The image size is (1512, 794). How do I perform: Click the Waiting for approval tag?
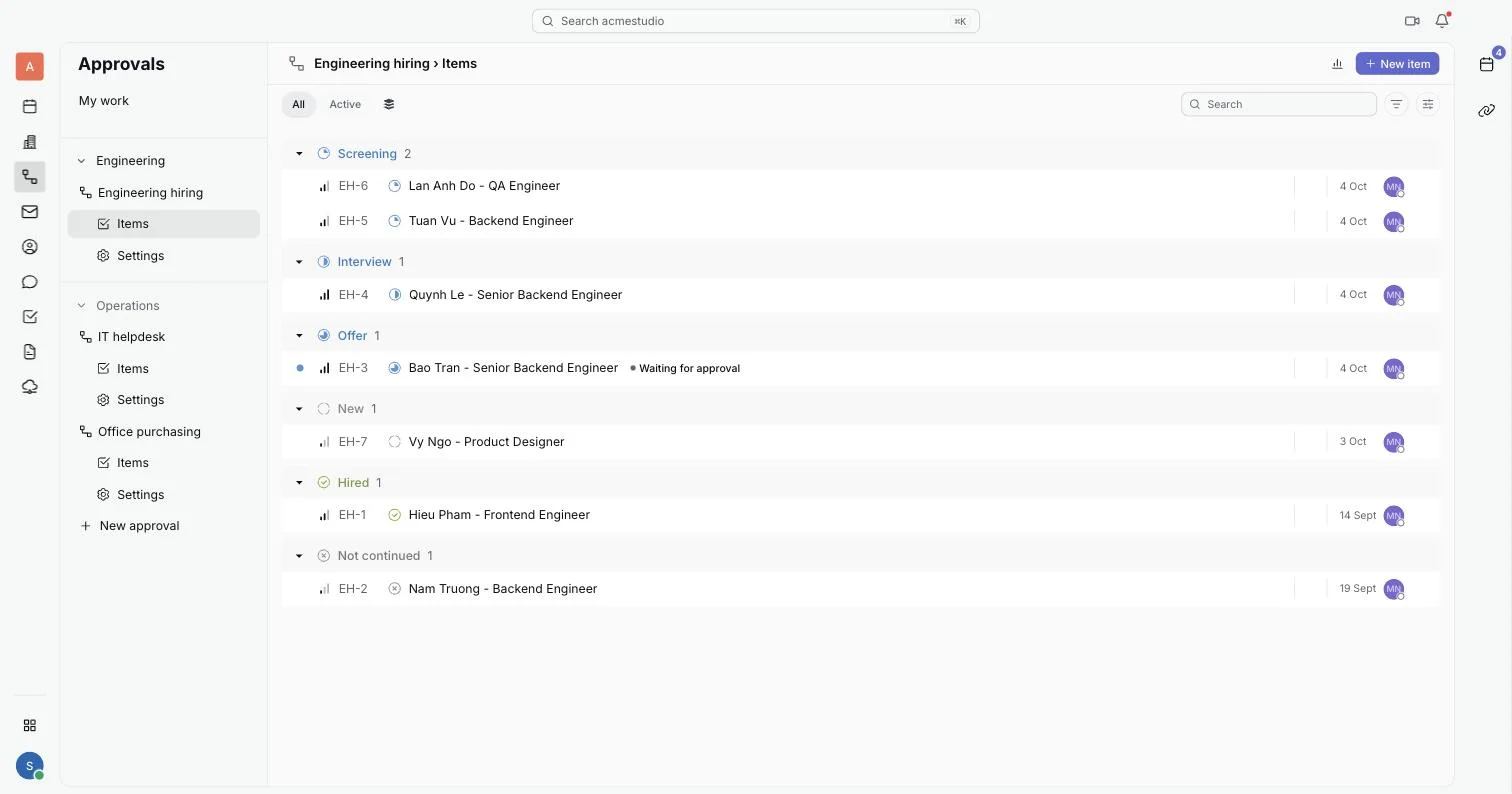coord(685,368)
